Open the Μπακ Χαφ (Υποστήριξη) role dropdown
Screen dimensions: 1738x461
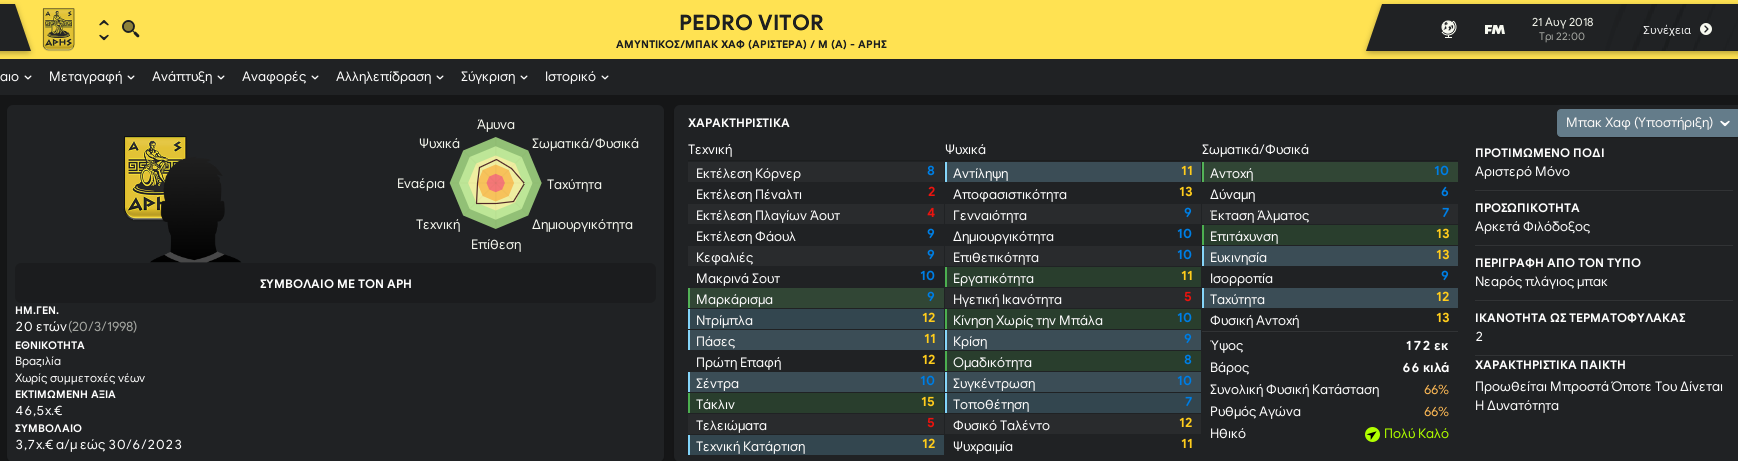(x=1646, y=123)
